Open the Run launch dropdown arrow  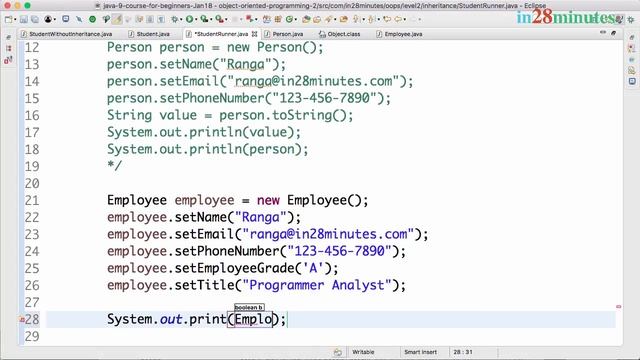196,19
